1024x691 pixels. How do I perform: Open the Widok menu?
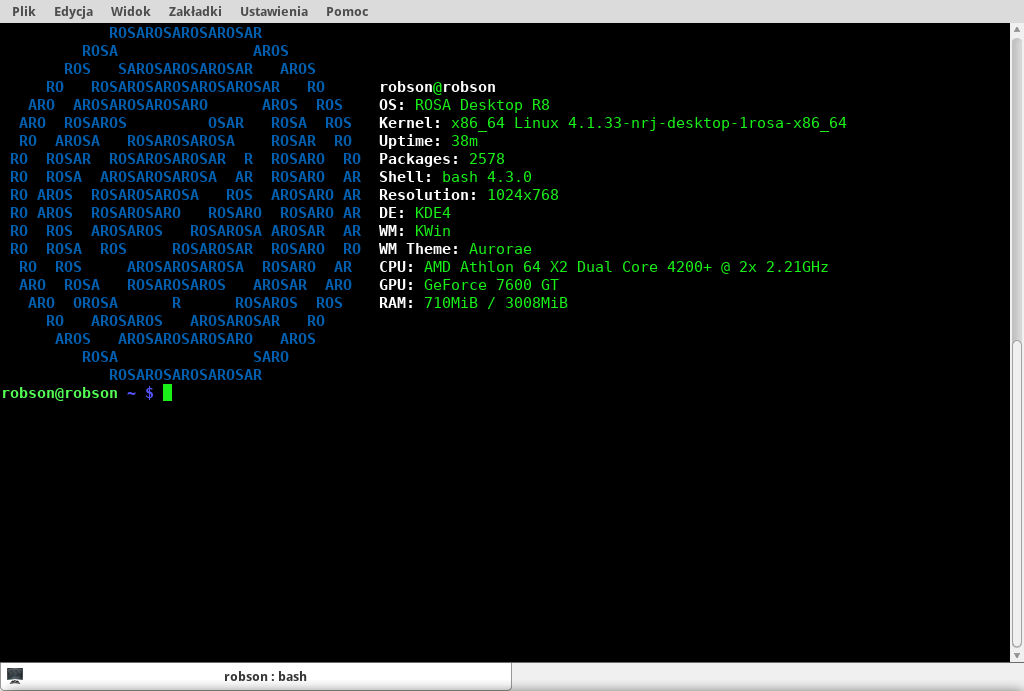click(x=131, y=11)
